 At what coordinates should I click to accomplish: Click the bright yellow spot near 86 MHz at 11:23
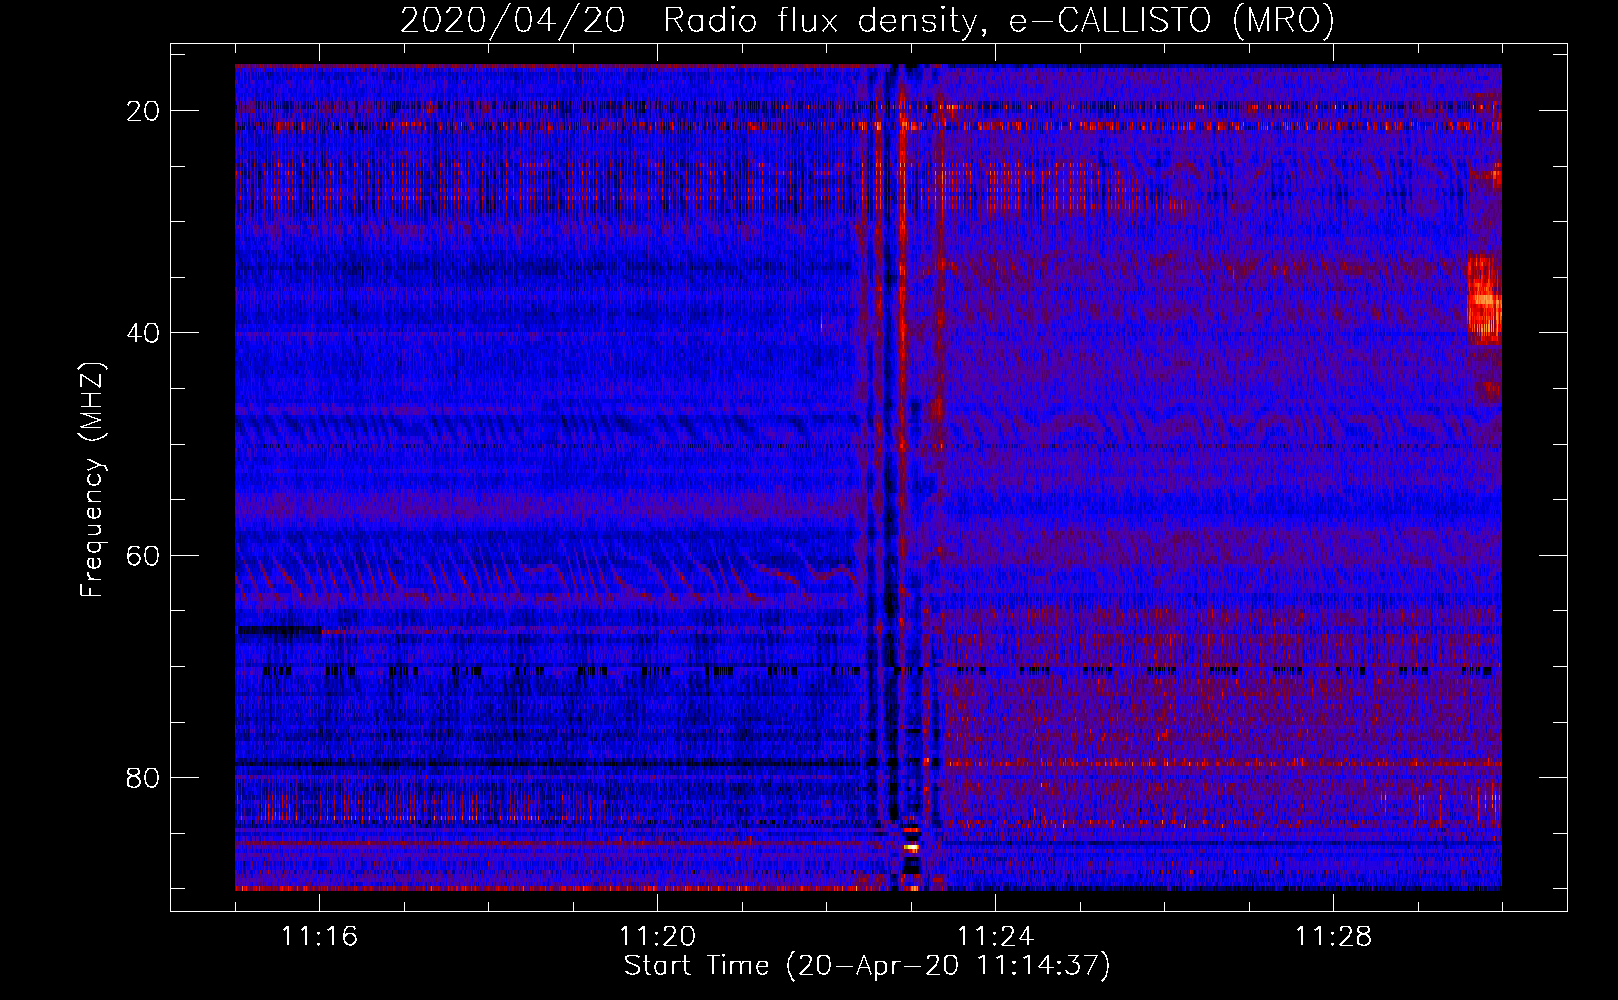[x=911, y=847]
